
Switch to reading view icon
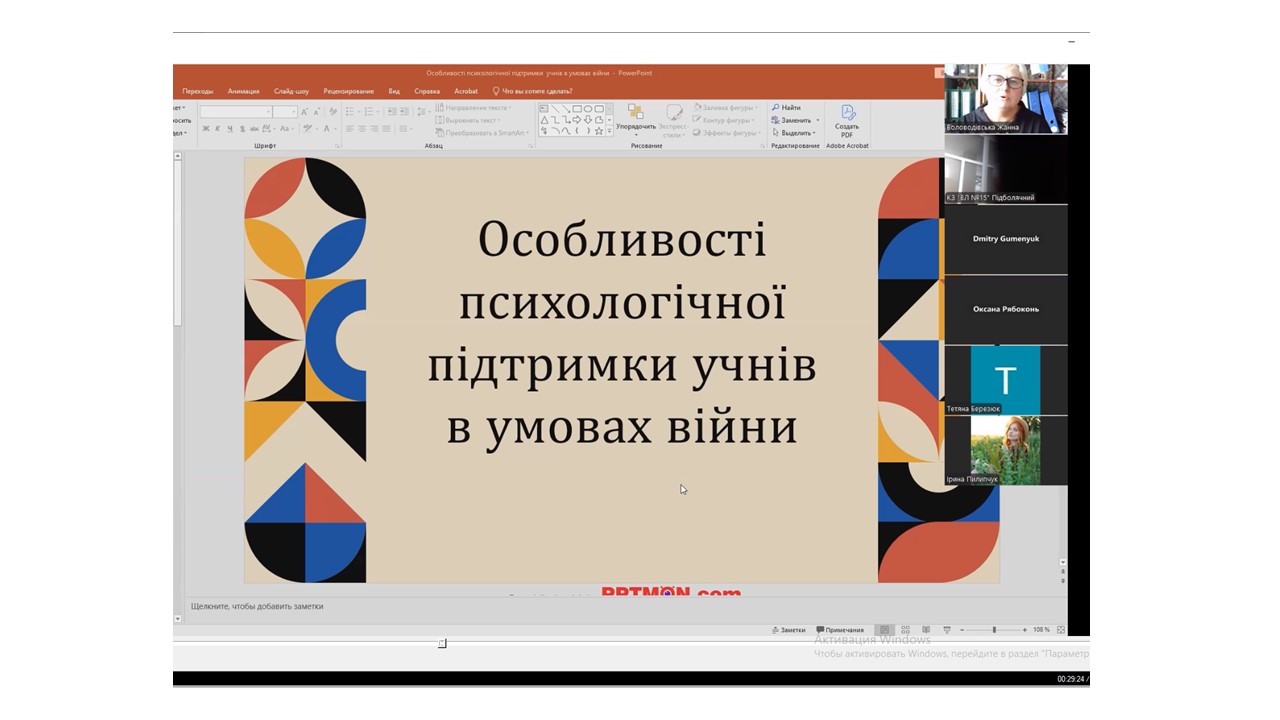[x=926, y=630]
